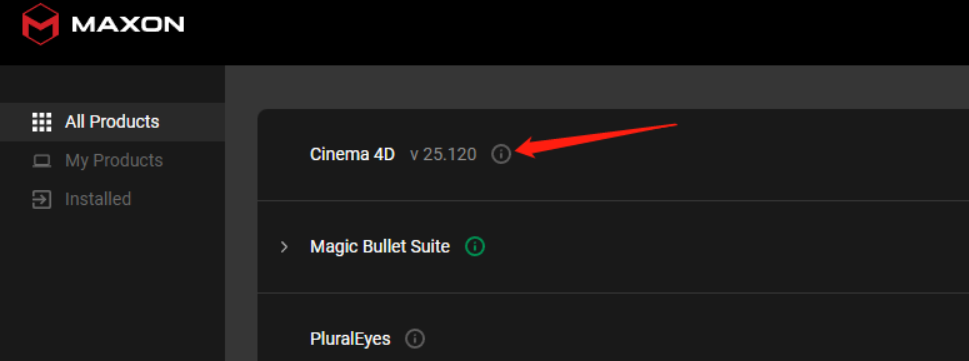969x361 pixels.
Task: Open the green Magic Bullet info icon
Action: click(x=475, y=247)
